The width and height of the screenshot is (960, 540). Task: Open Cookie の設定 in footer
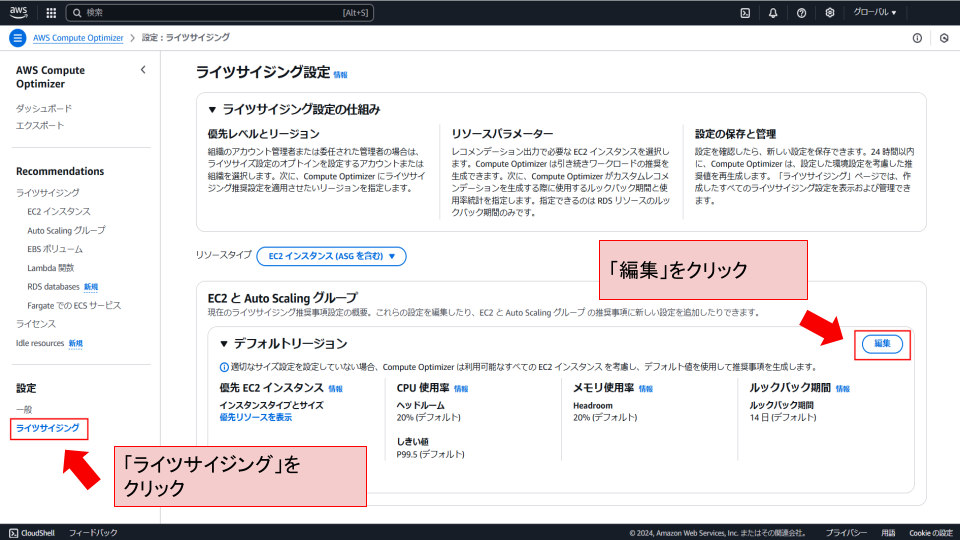(x=931, y=533)
